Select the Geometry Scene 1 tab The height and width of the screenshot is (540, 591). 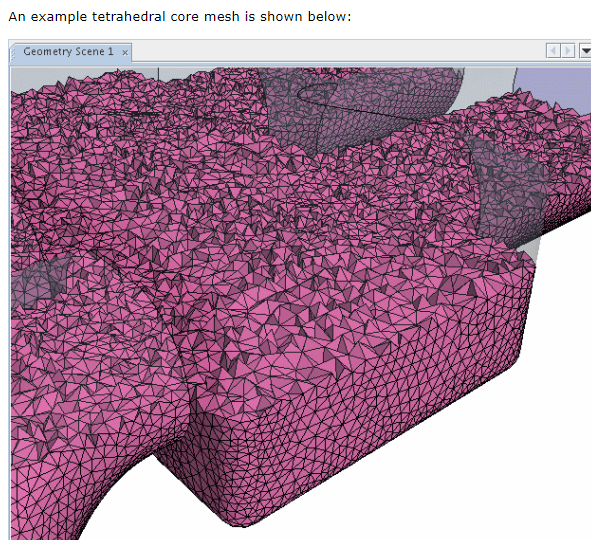tap(69, 52)
